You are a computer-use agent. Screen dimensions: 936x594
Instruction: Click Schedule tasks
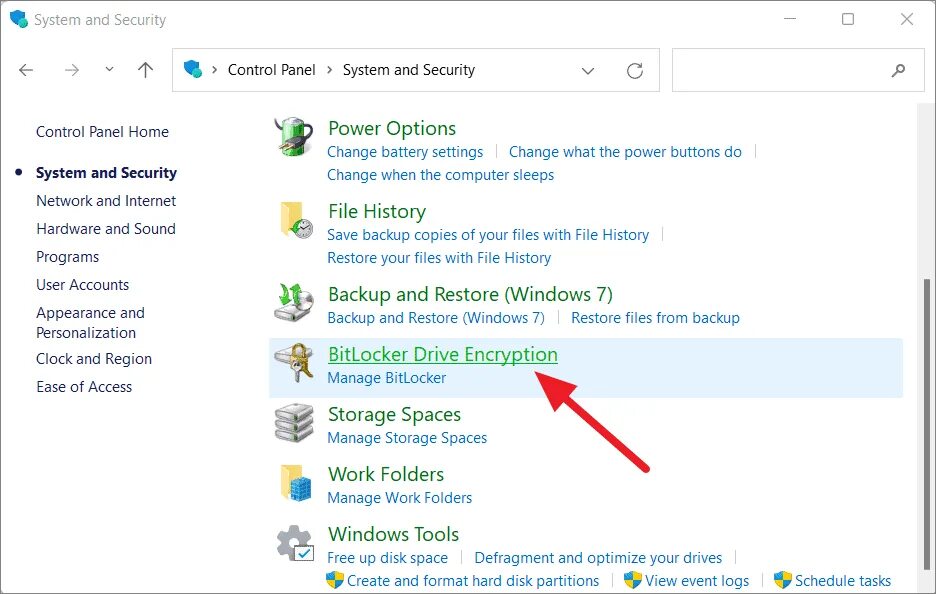[842, 580]
